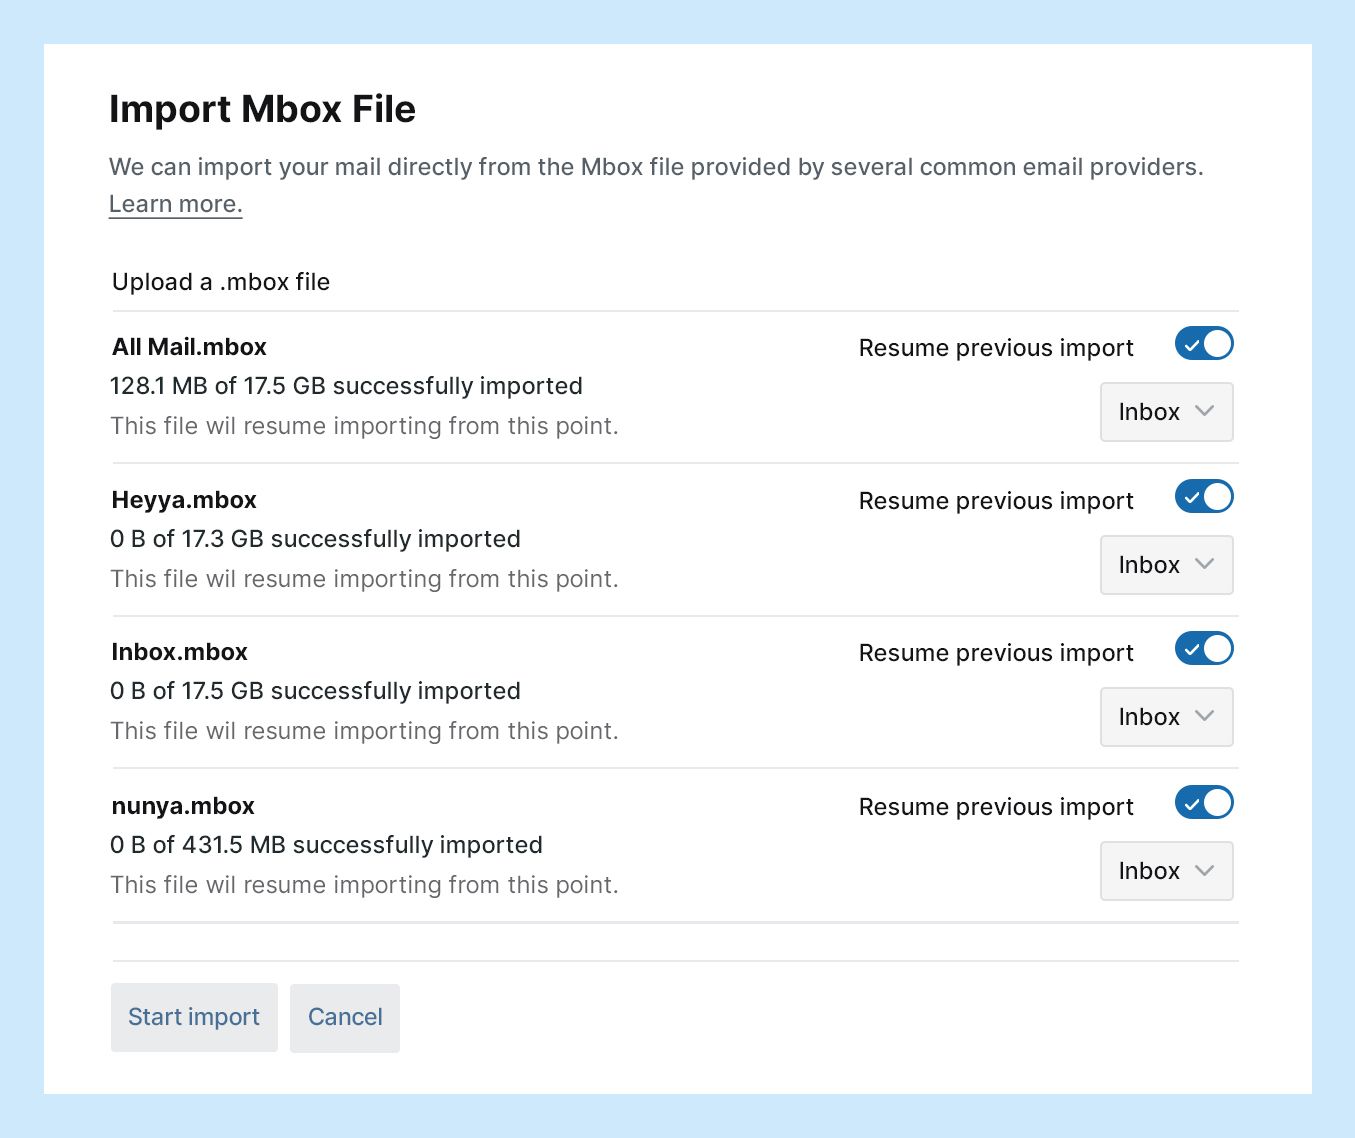Open the folder dropdown for All Mail.mbox

pos(1166,412)
